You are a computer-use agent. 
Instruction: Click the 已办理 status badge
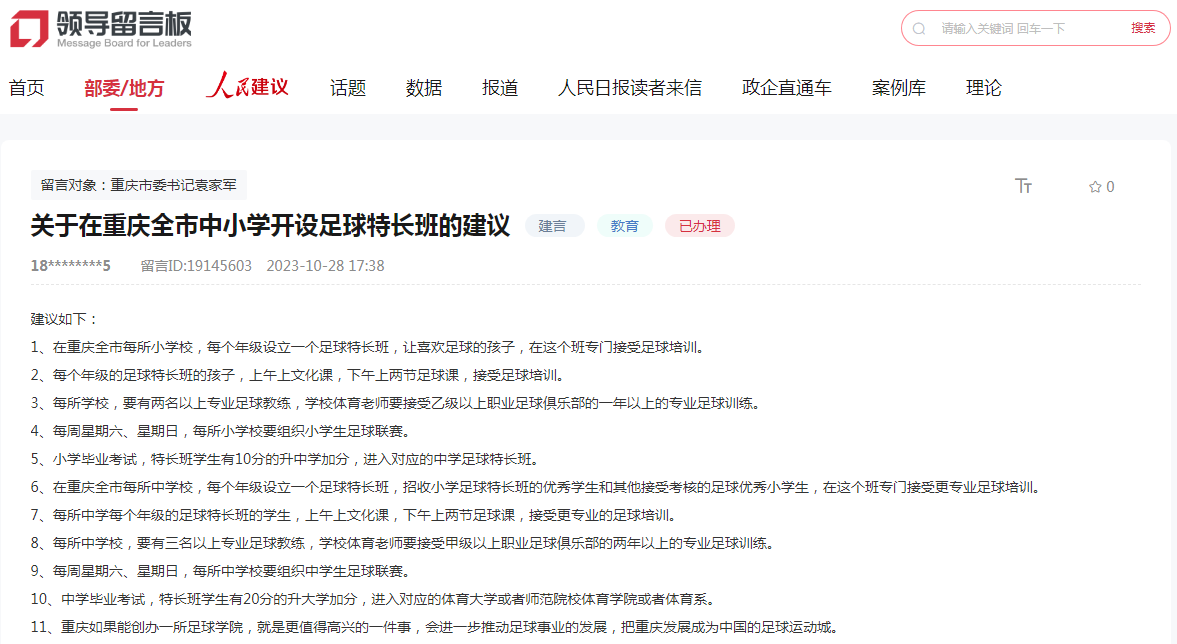tap(699, 225)
